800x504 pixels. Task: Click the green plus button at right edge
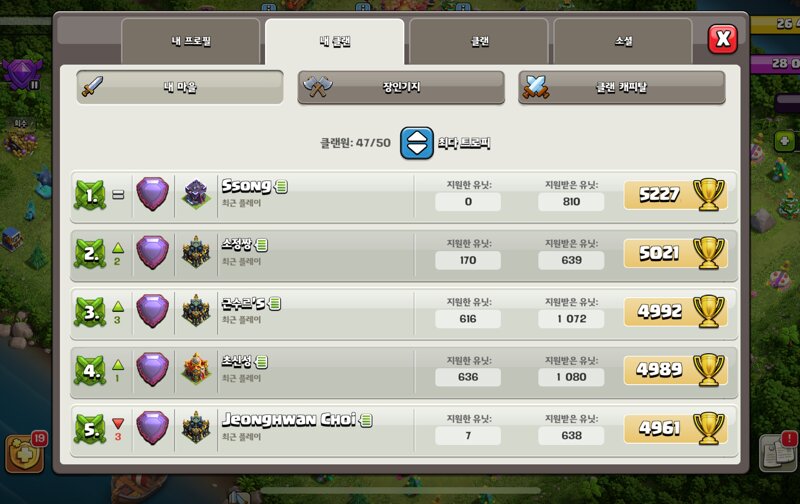pos(784,141)
